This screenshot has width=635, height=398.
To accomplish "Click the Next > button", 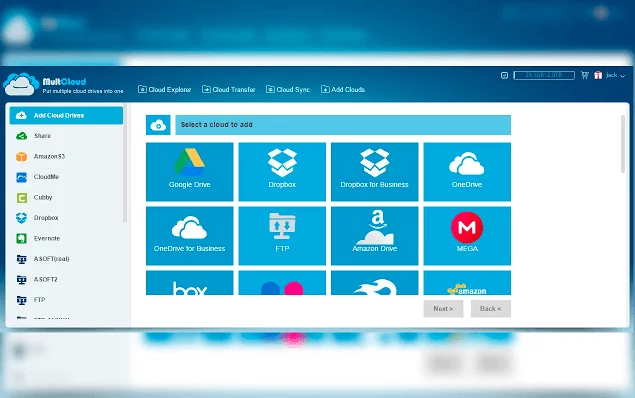I will [443, 309].
